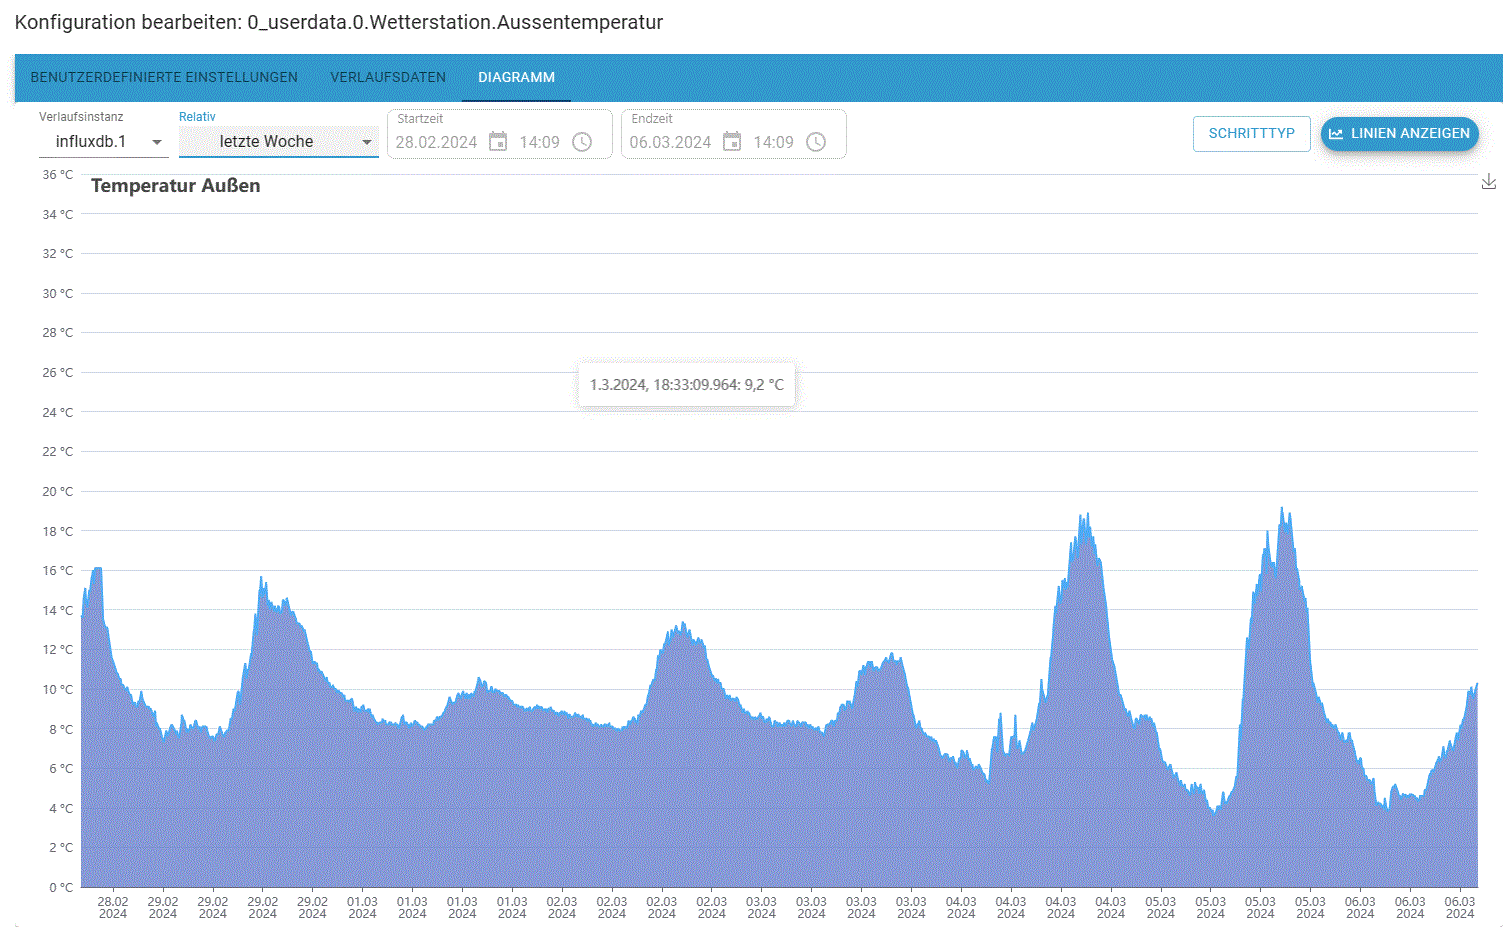1503x948 pixels.
Task: Click the chart title 'Temperatur Außen'
Action: pyautogui.click(x=176, y=185)
